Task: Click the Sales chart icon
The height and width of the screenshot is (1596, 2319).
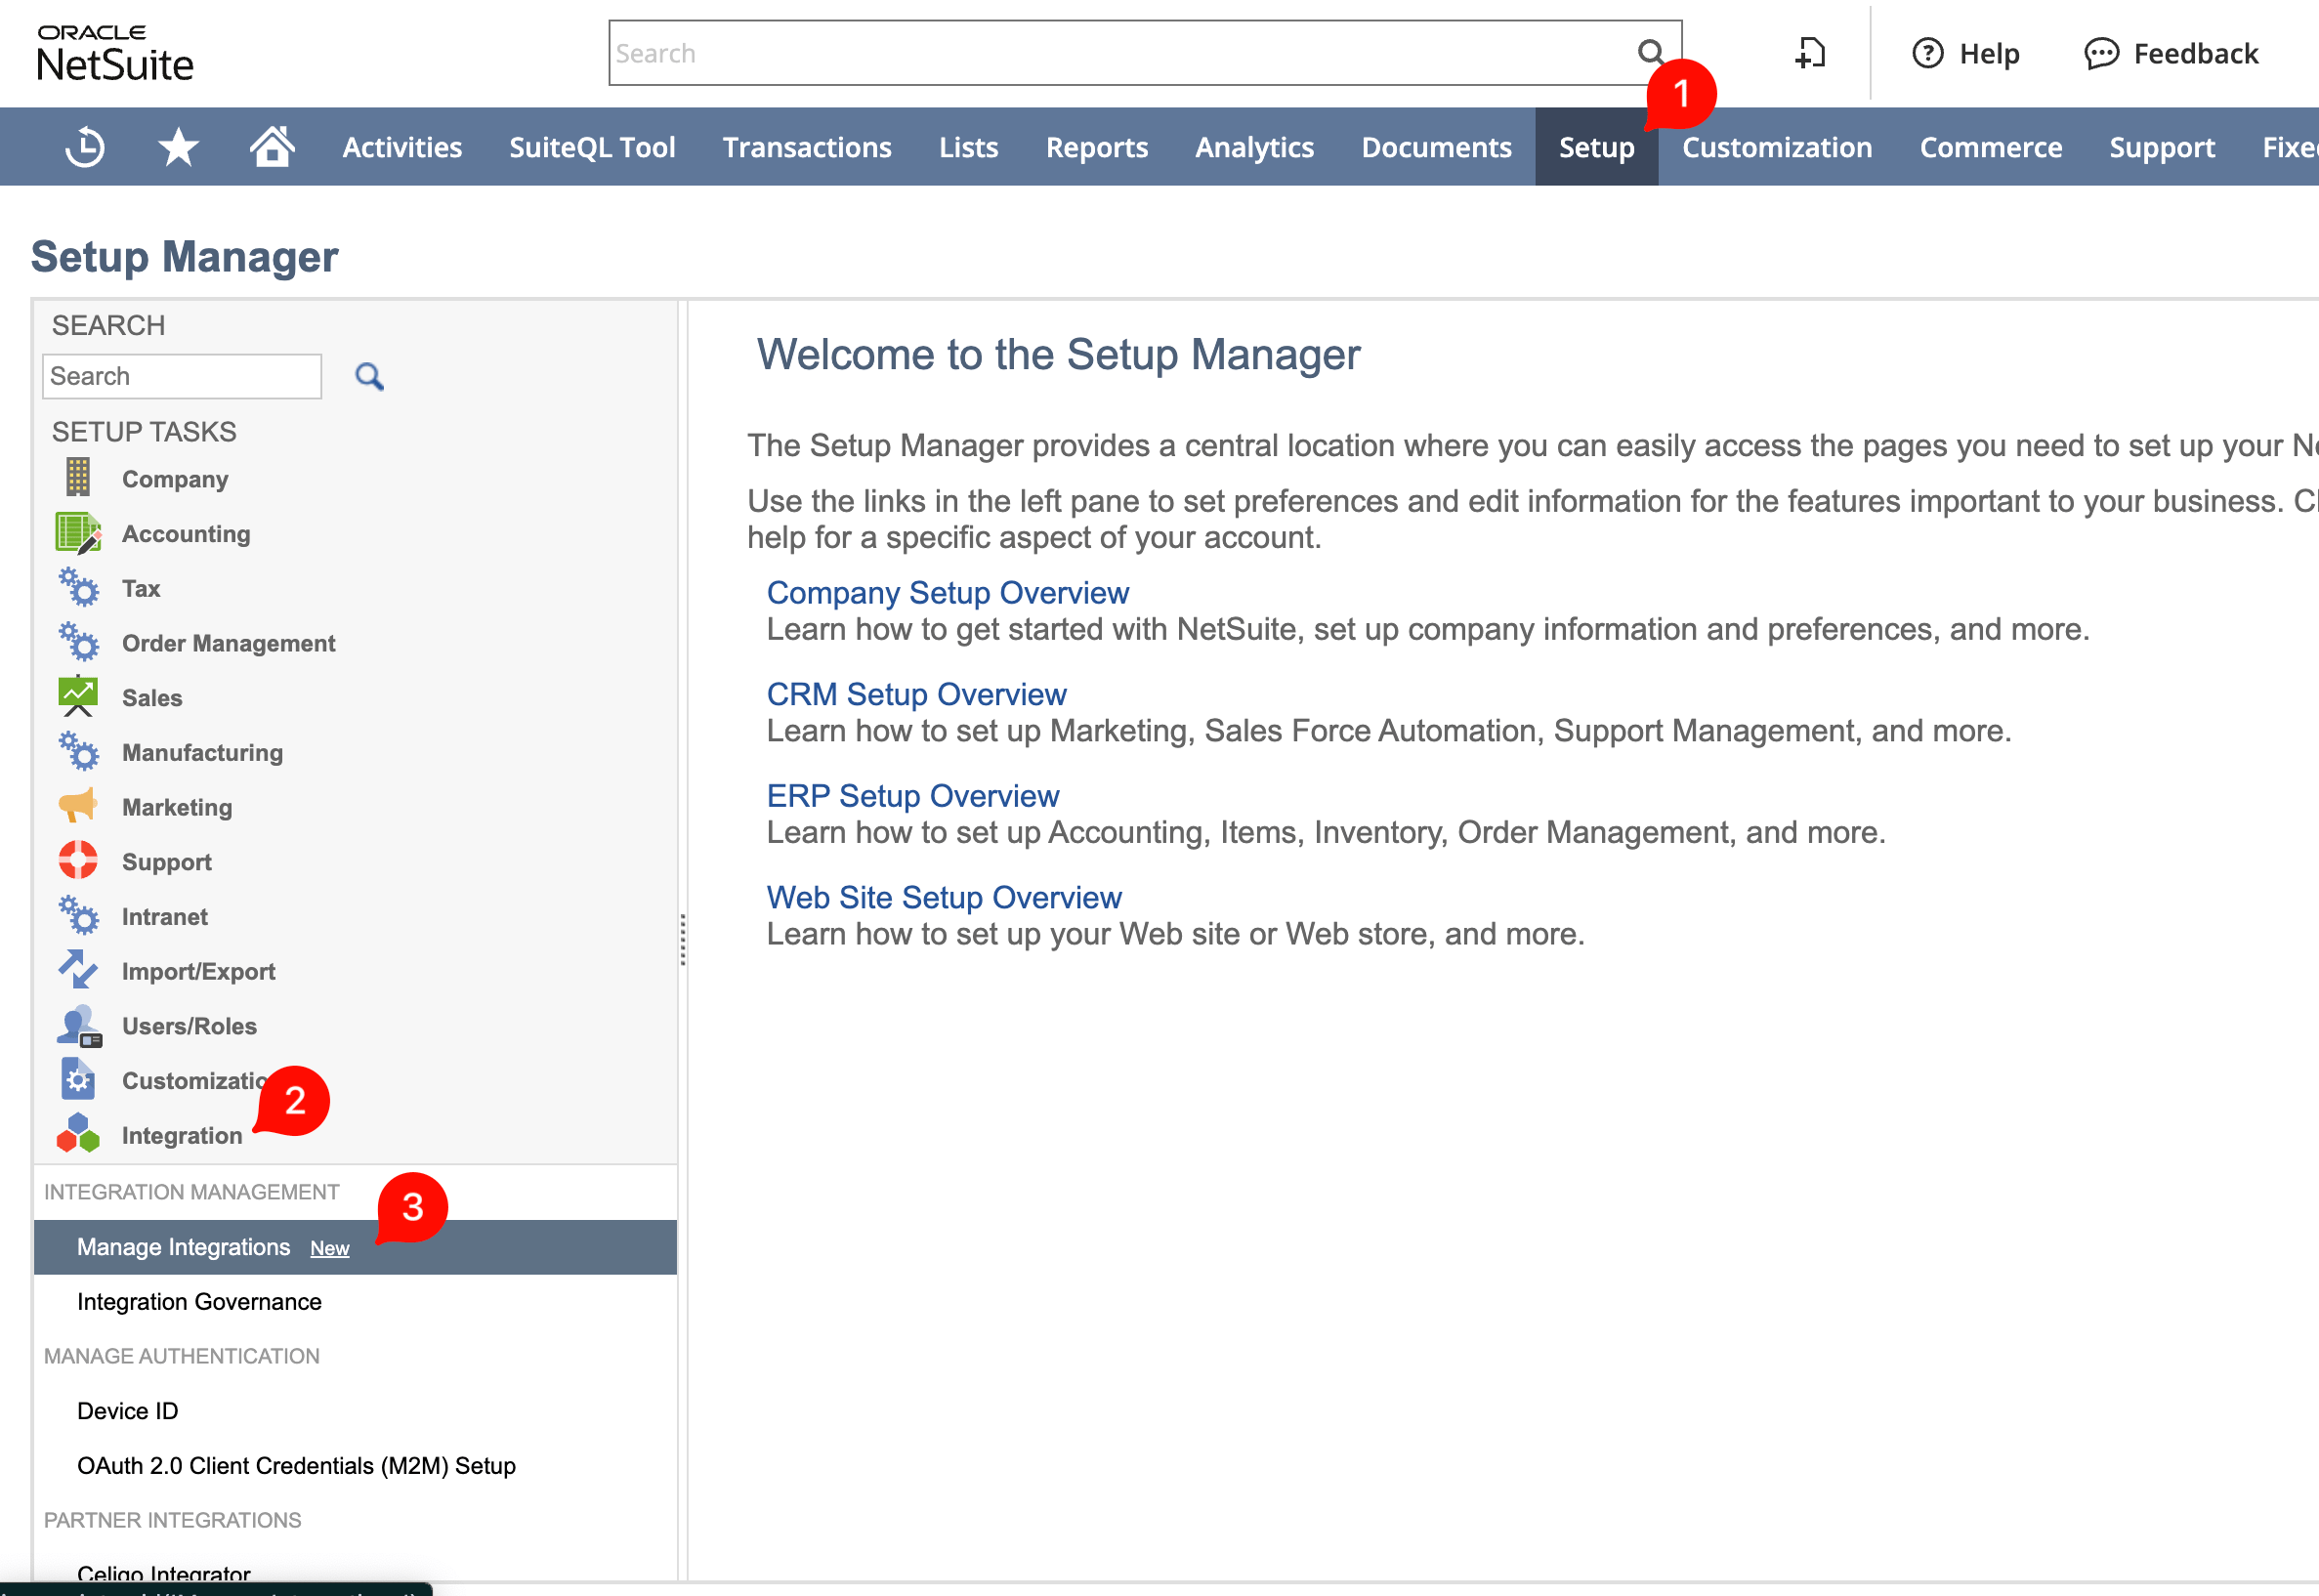Action: coord(78,697)
